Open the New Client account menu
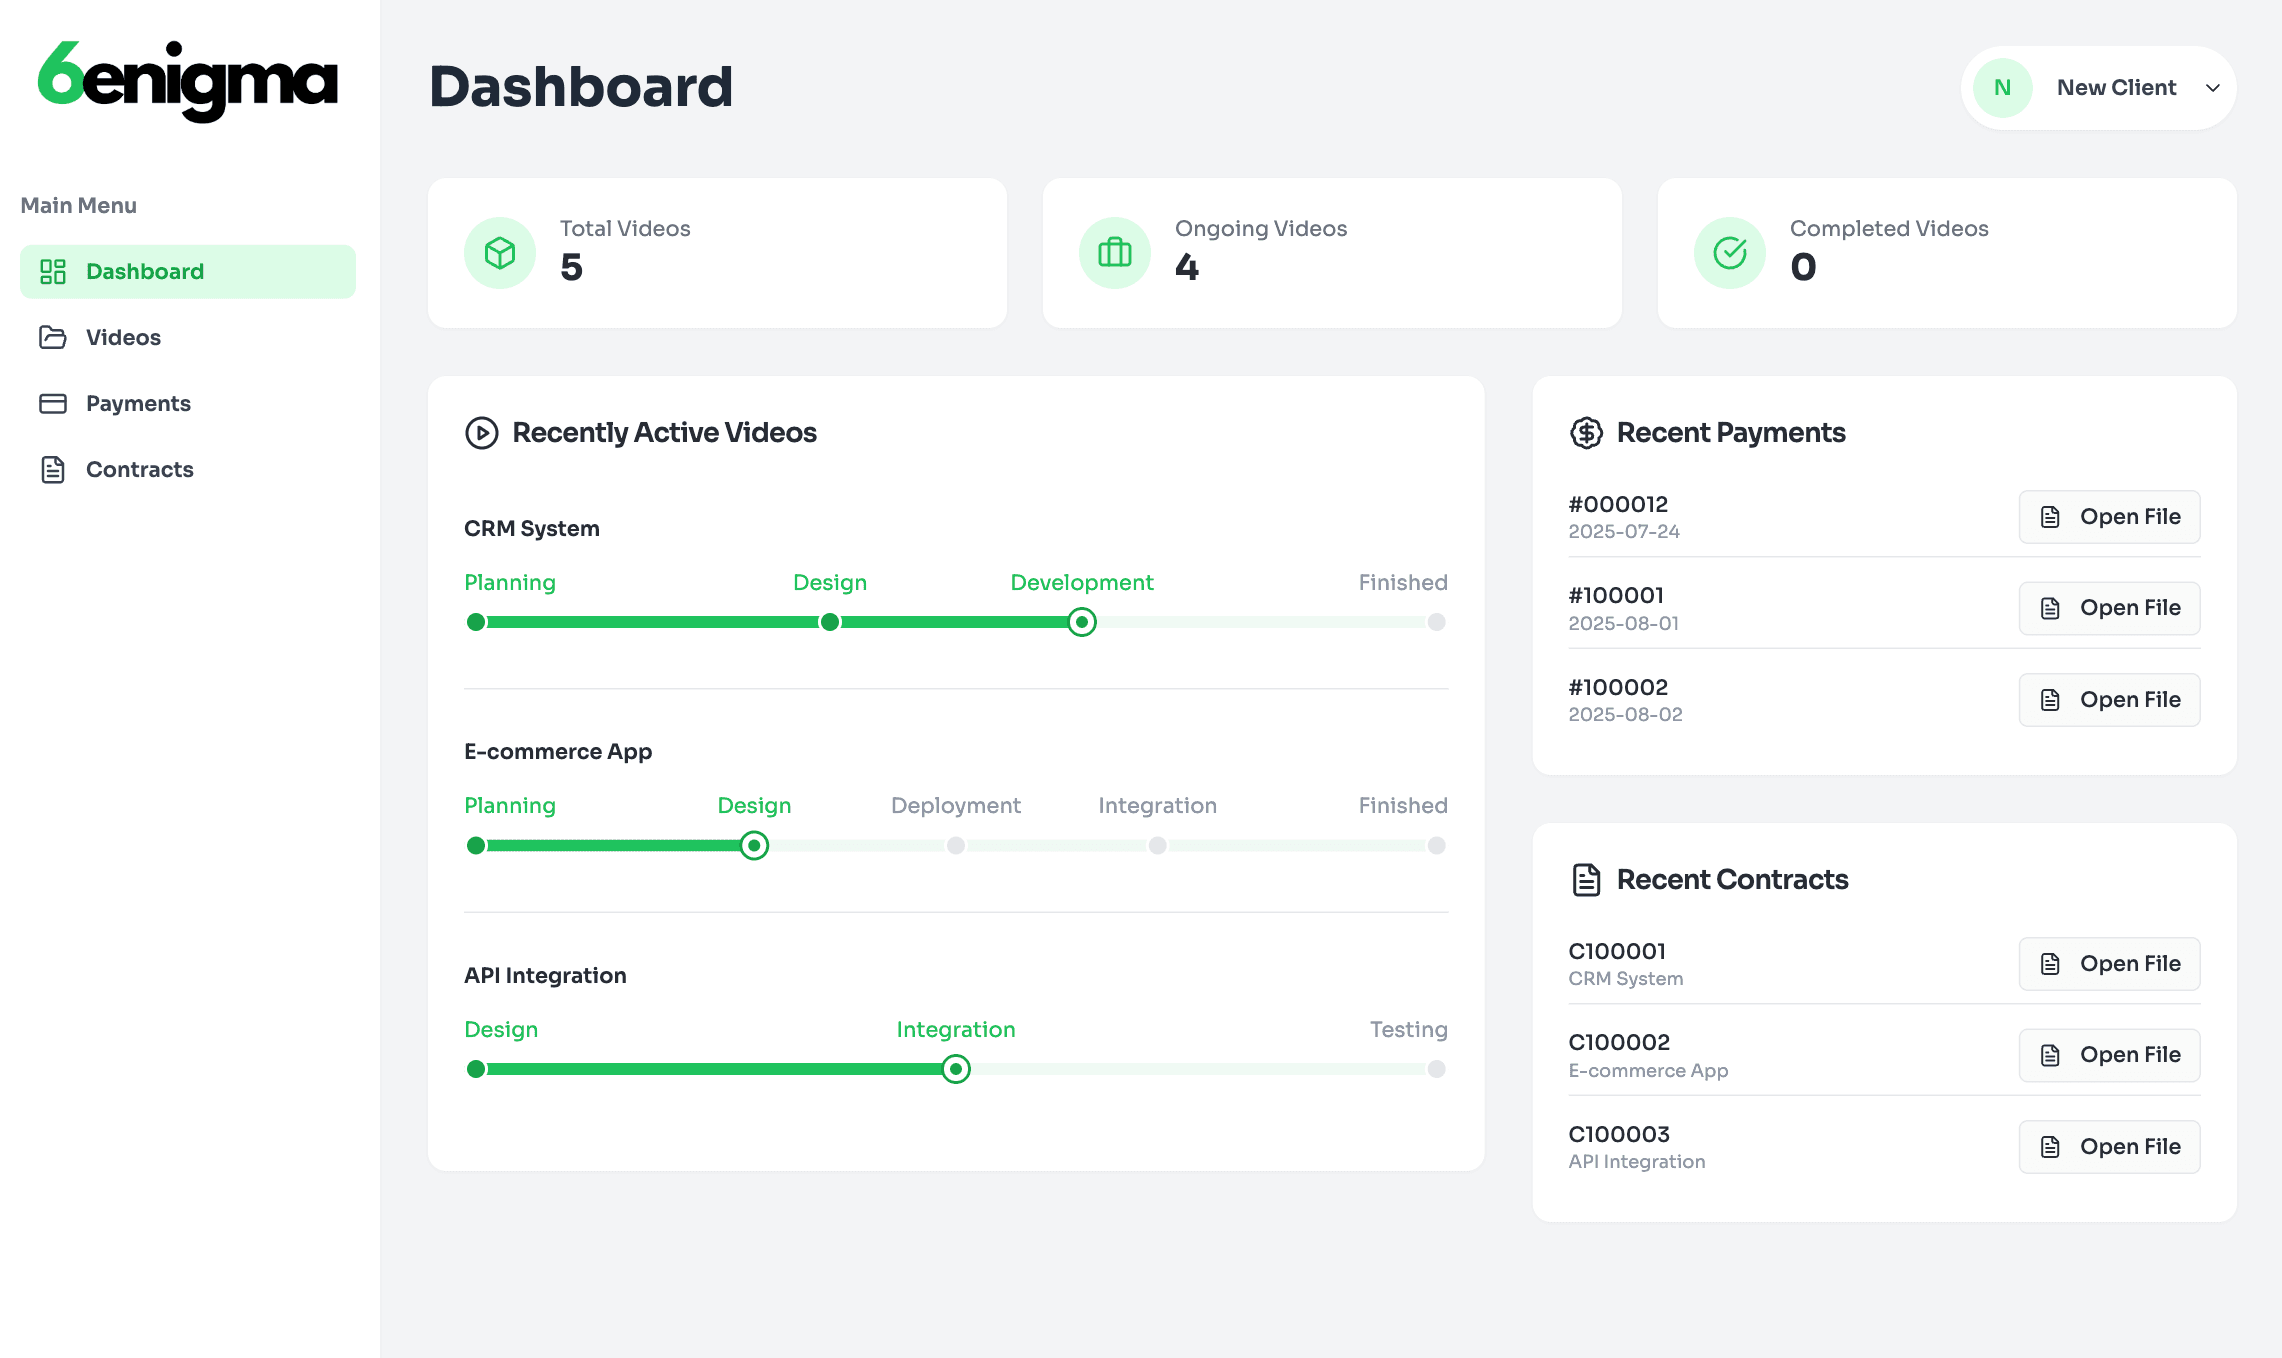Image resolution: width=2282 pixels, height=1358 pixels. coord(2115,88)
